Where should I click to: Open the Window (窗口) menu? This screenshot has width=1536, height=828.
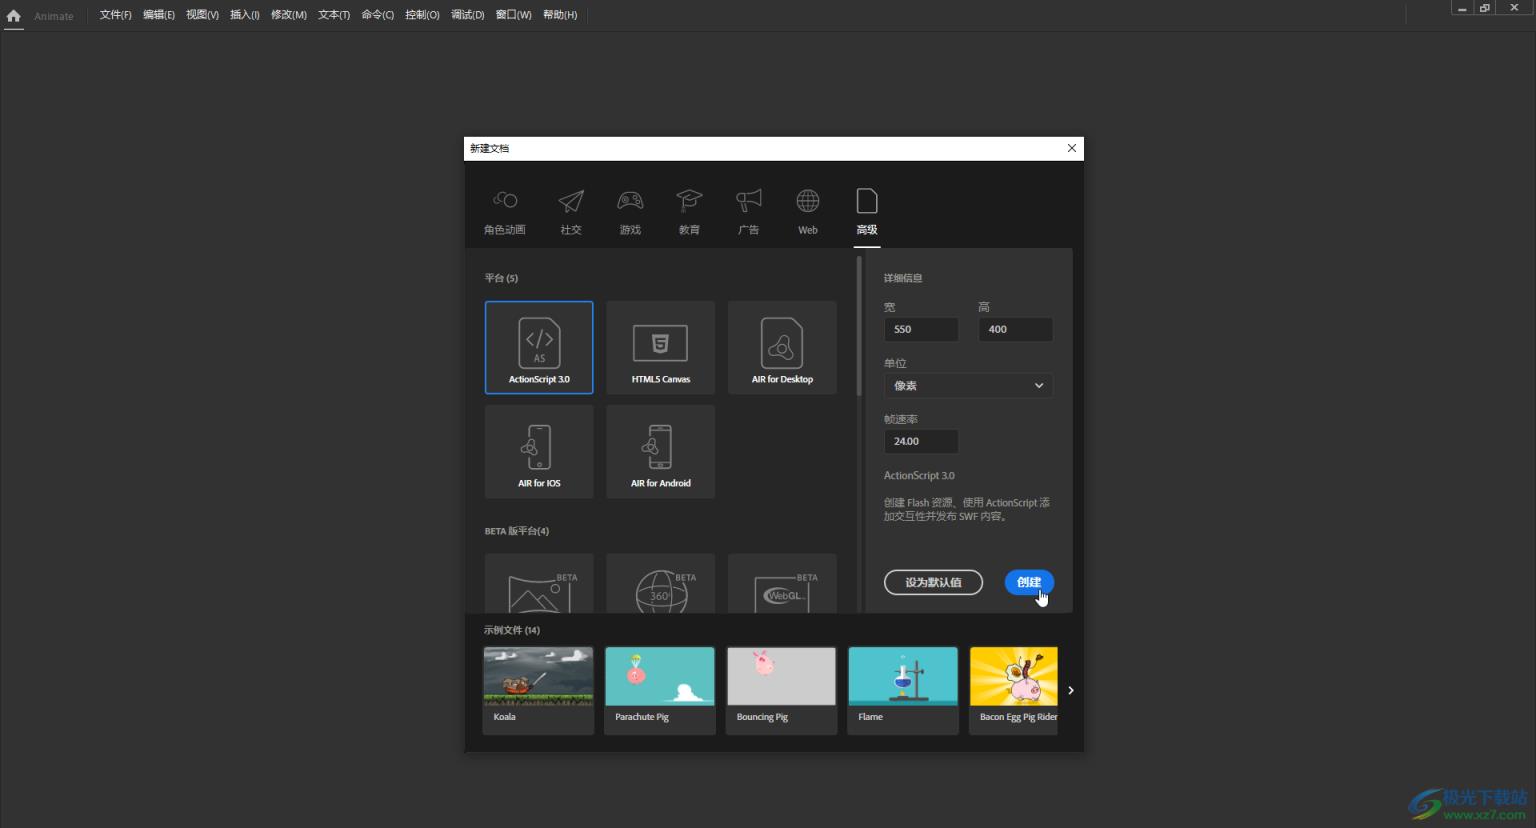513,15
